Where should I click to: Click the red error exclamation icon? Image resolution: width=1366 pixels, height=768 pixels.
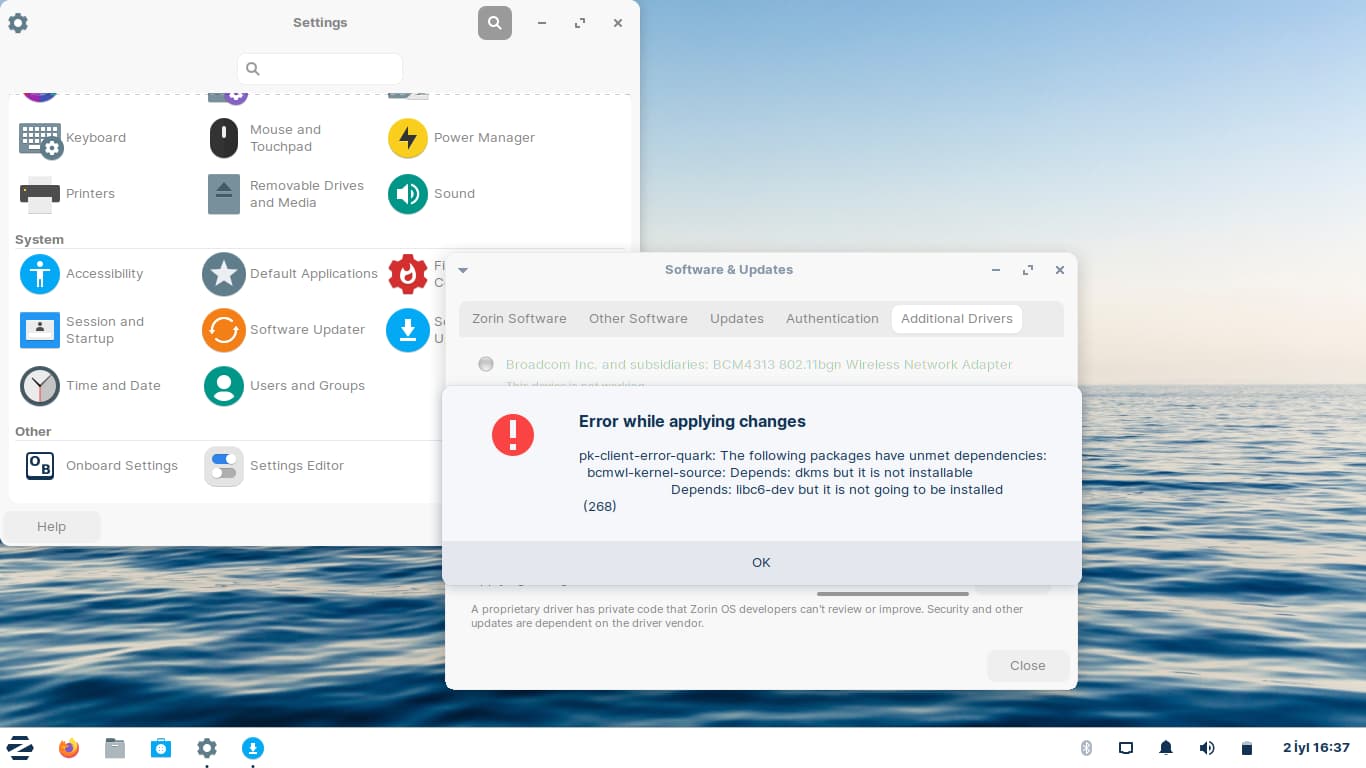[513, 434]
